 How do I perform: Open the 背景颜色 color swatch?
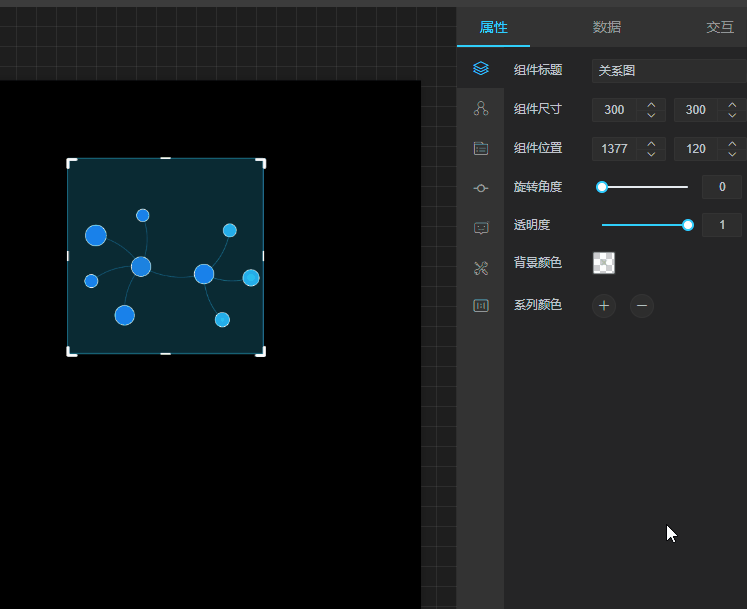click(604, 263)
